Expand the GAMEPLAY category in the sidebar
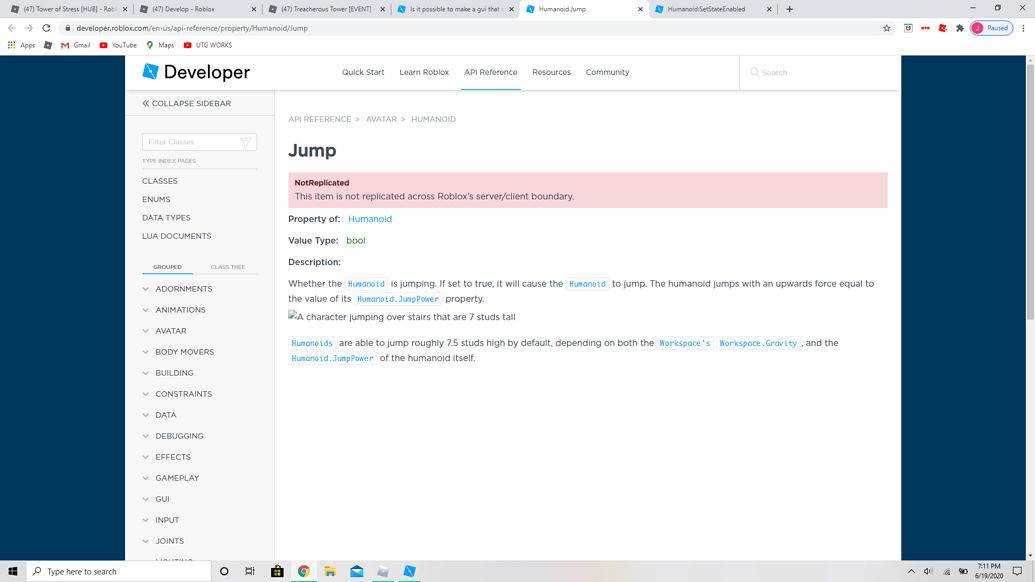Screen dimensions: 1035x582 point(177,478)
